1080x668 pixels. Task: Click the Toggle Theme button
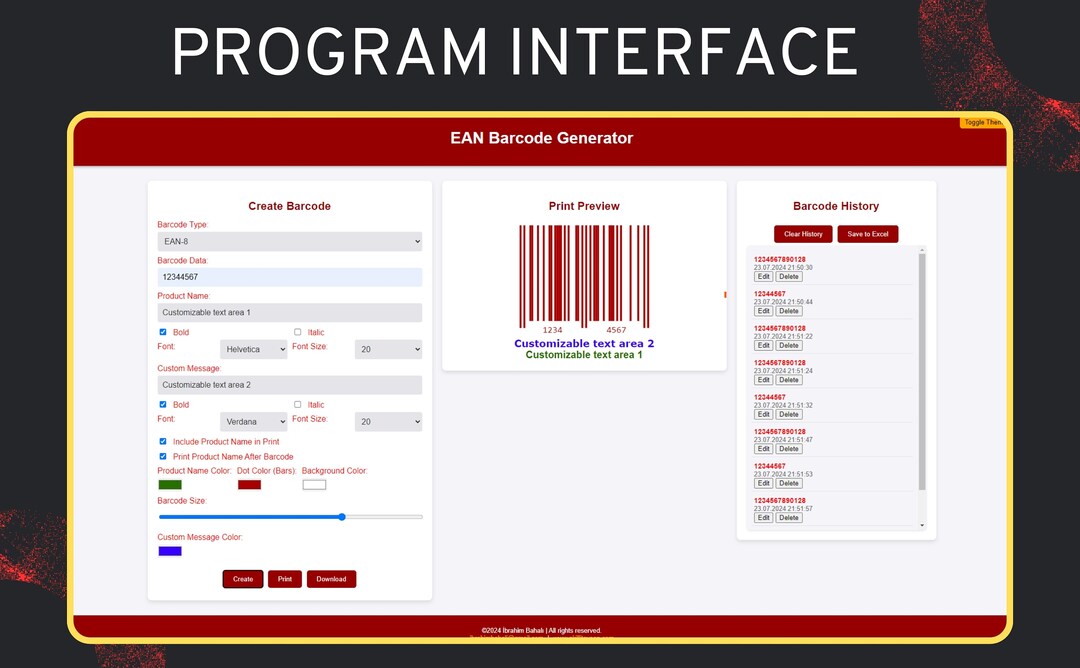(983, 122)
